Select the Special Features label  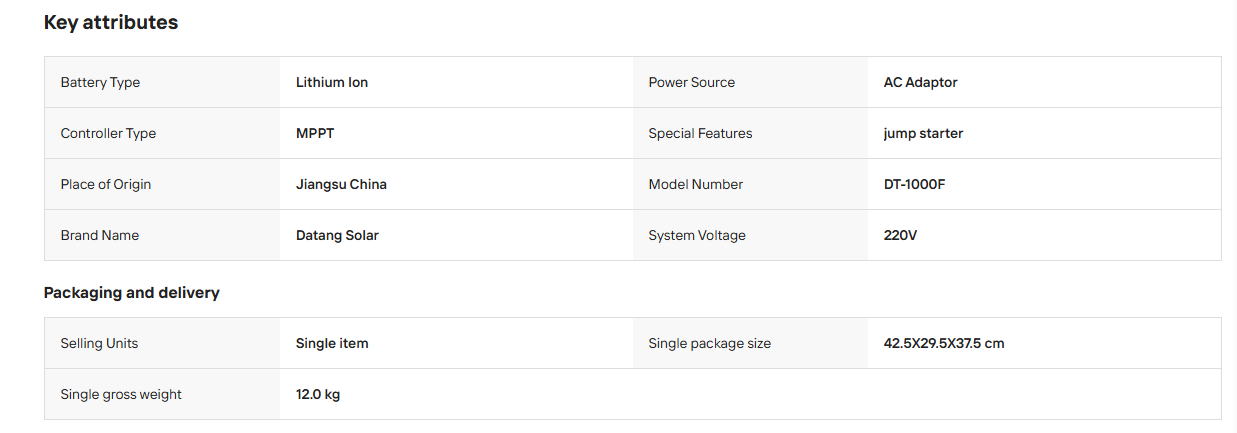700,133
